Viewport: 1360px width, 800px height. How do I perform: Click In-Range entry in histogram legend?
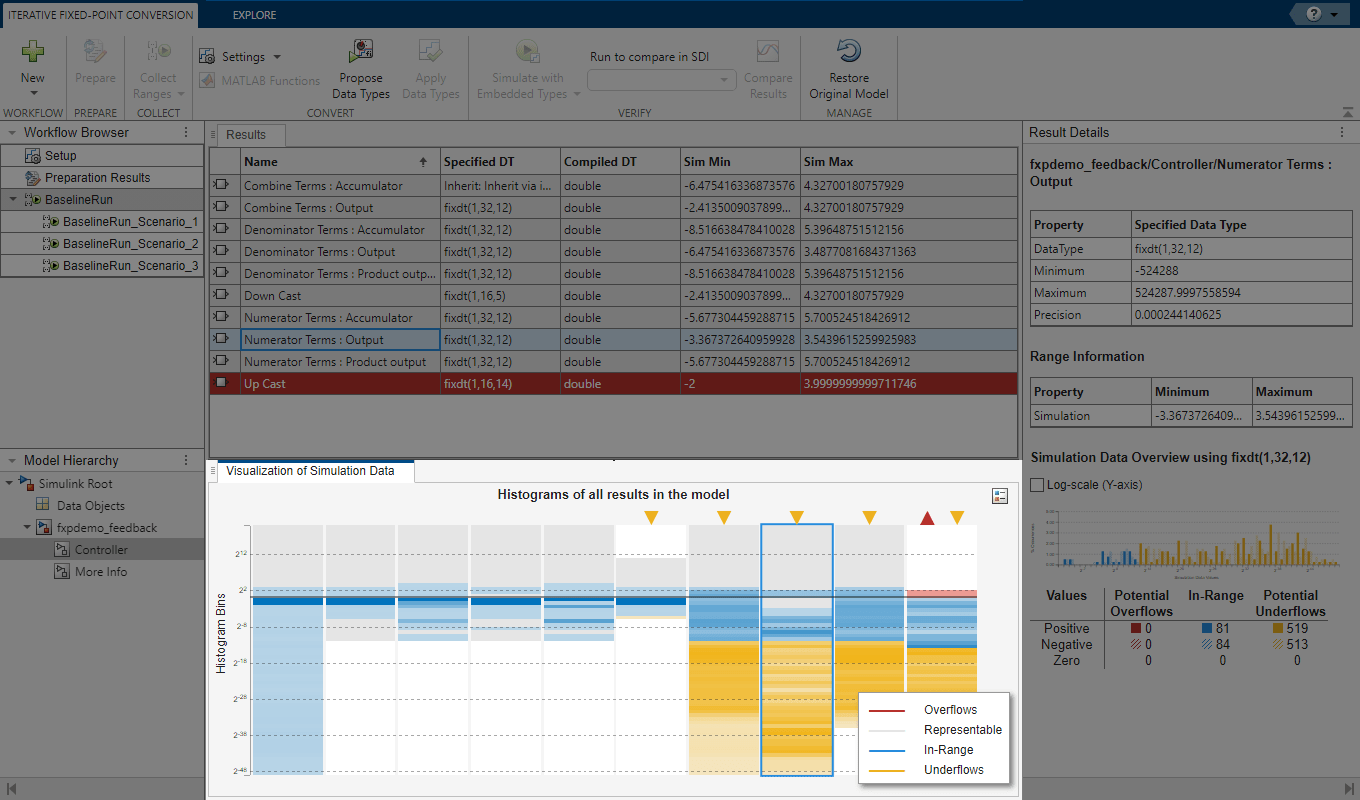coord(935,750)
